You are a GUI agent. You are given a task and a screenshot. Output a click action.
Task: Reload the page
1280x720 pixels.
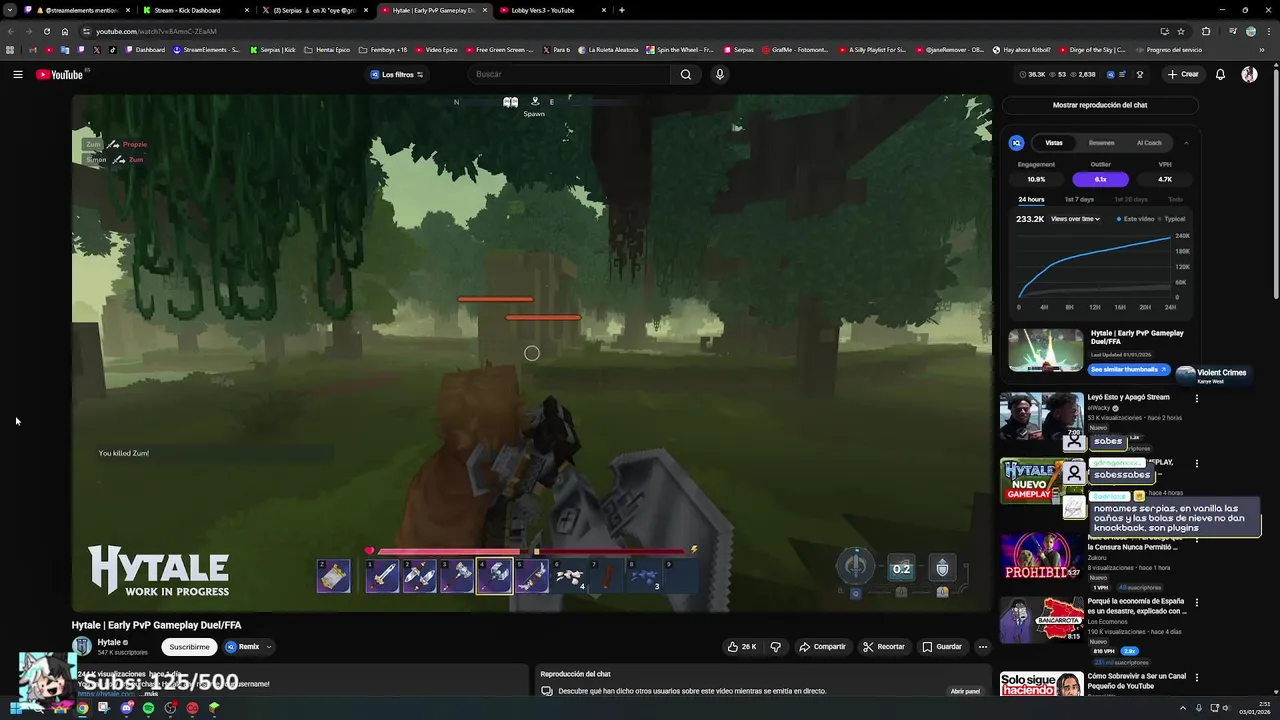pos(46,31)
